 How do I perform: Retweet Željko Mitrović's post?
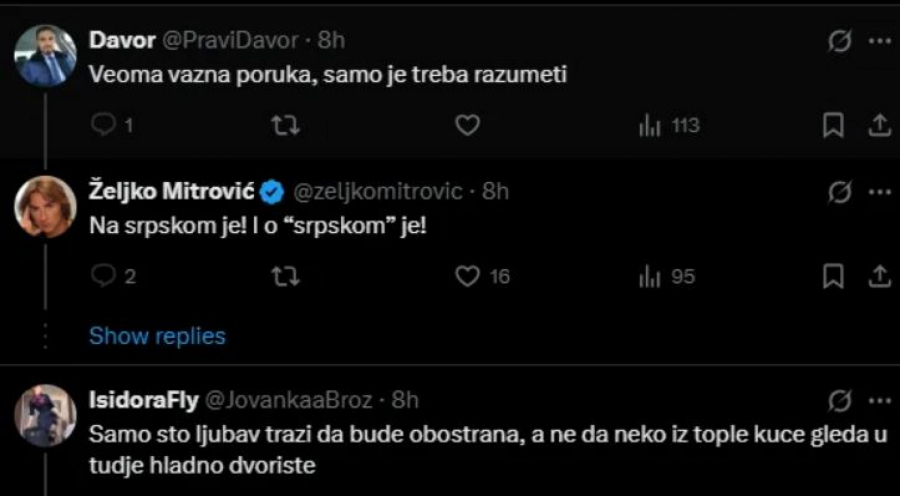(285, 277)
